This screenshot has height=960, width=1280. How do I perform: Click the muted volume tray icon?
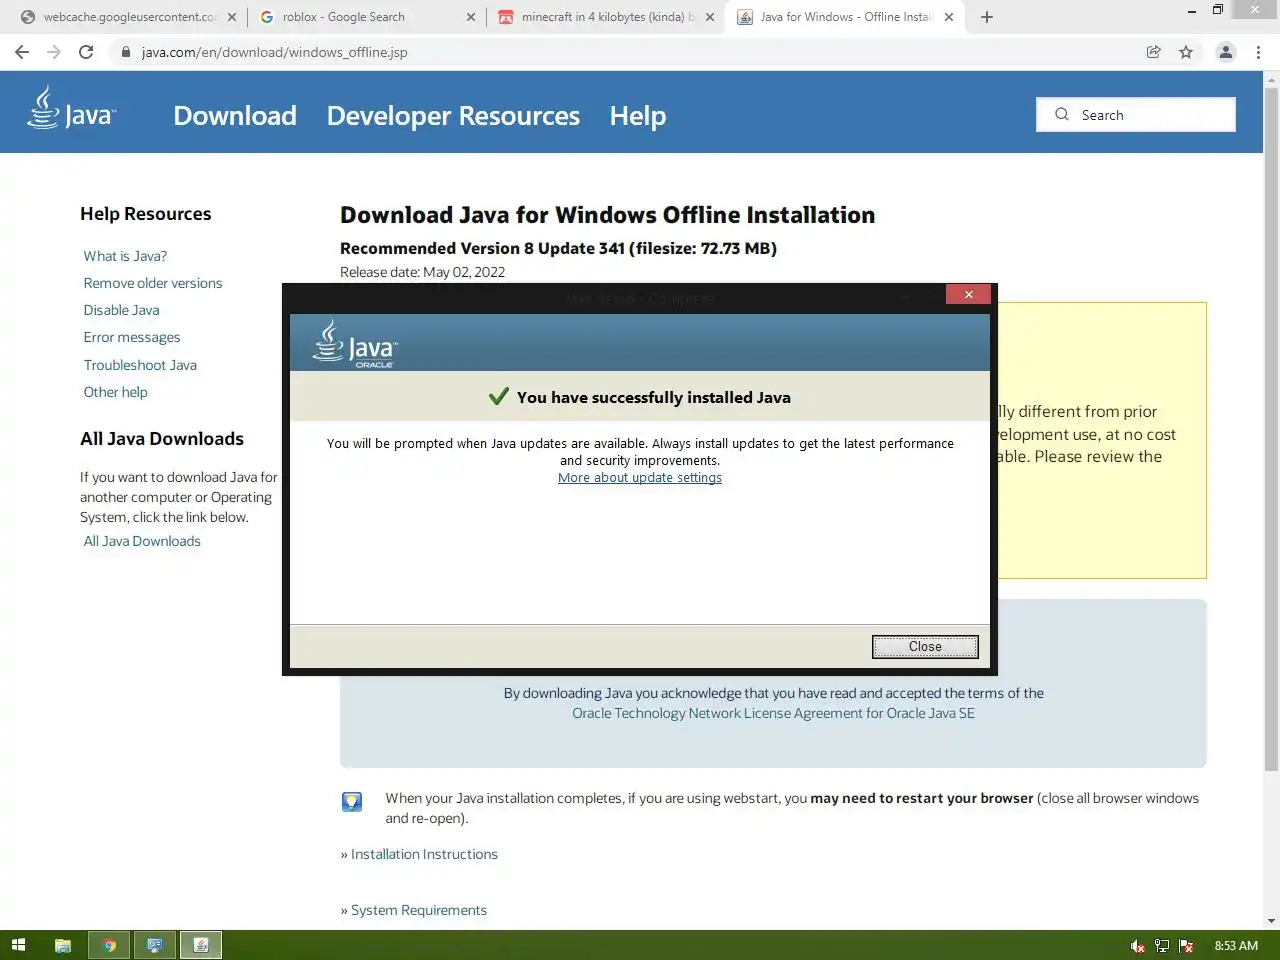click(x=1137, y=946)
